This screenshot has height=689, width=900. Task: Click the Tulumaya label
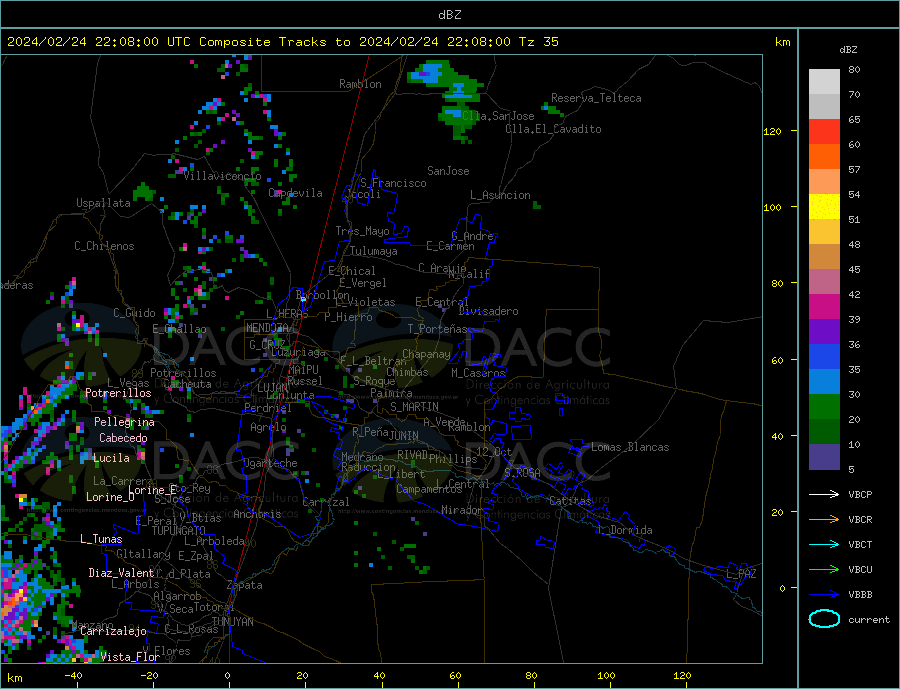[374, 251]
